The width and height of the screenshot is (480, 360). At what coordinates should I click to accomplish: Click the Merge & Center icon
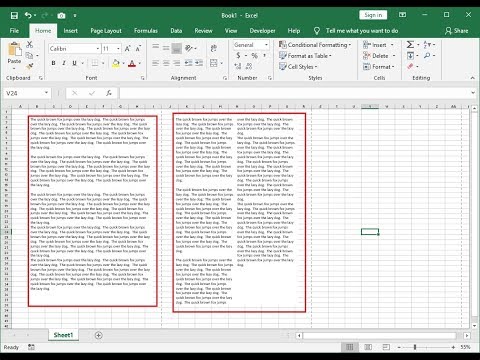click(214, 63)
